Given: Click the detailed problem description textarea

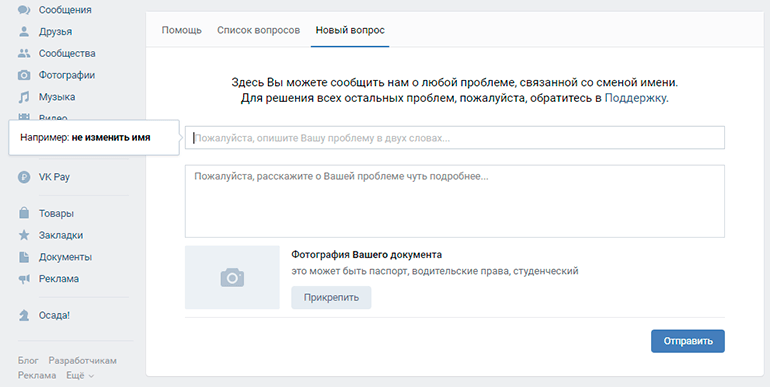Looking at the screenshot, I should (455, 201).
